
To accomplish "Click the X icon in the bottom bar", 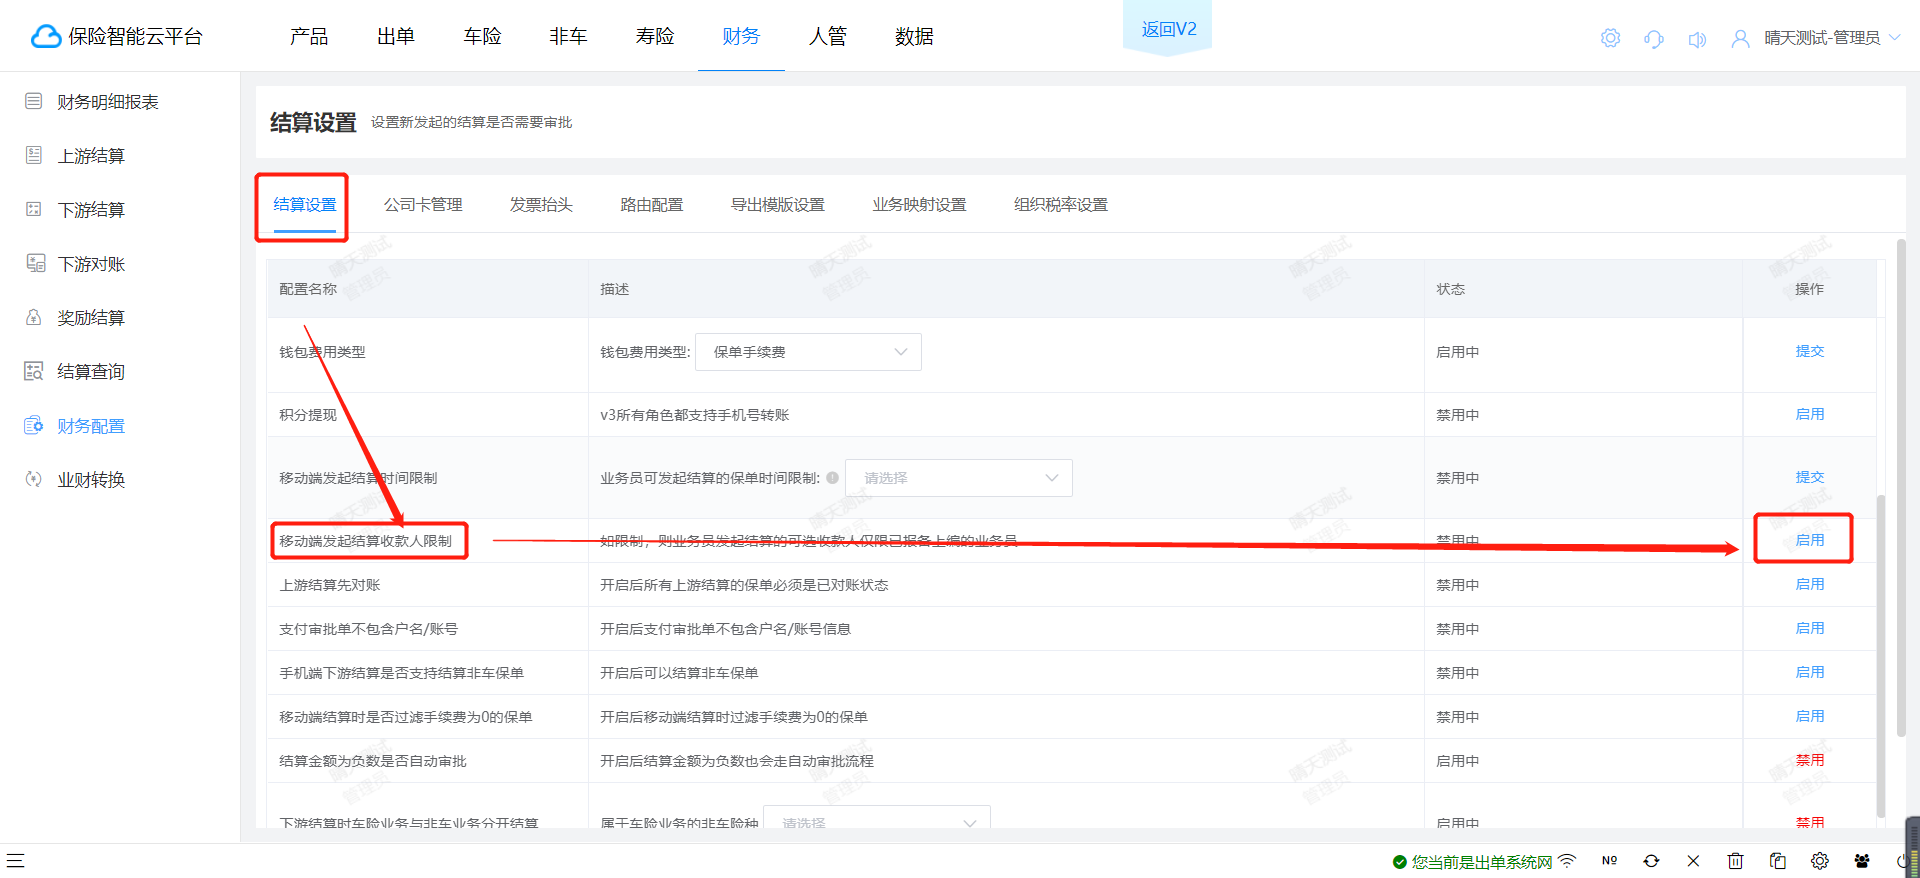I will (1693, 860).
